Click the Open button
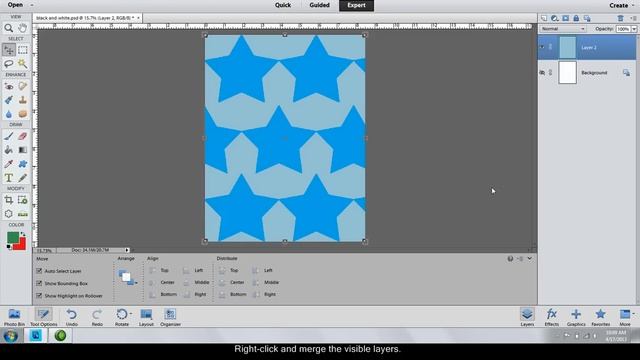This screenshot has width=640, height=360. coord(15,5)
